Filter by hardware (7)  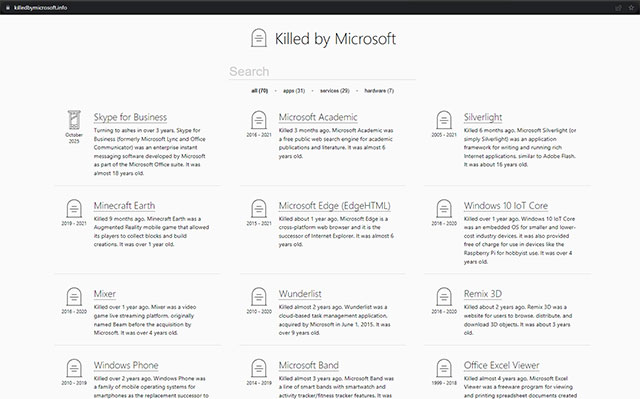(379, 91)
